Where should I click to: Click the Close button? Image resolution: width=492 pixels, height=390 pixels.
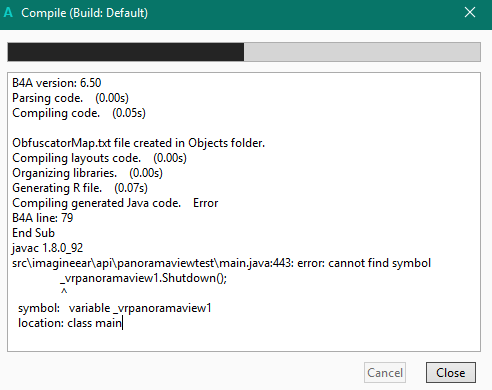pos(451,373)
